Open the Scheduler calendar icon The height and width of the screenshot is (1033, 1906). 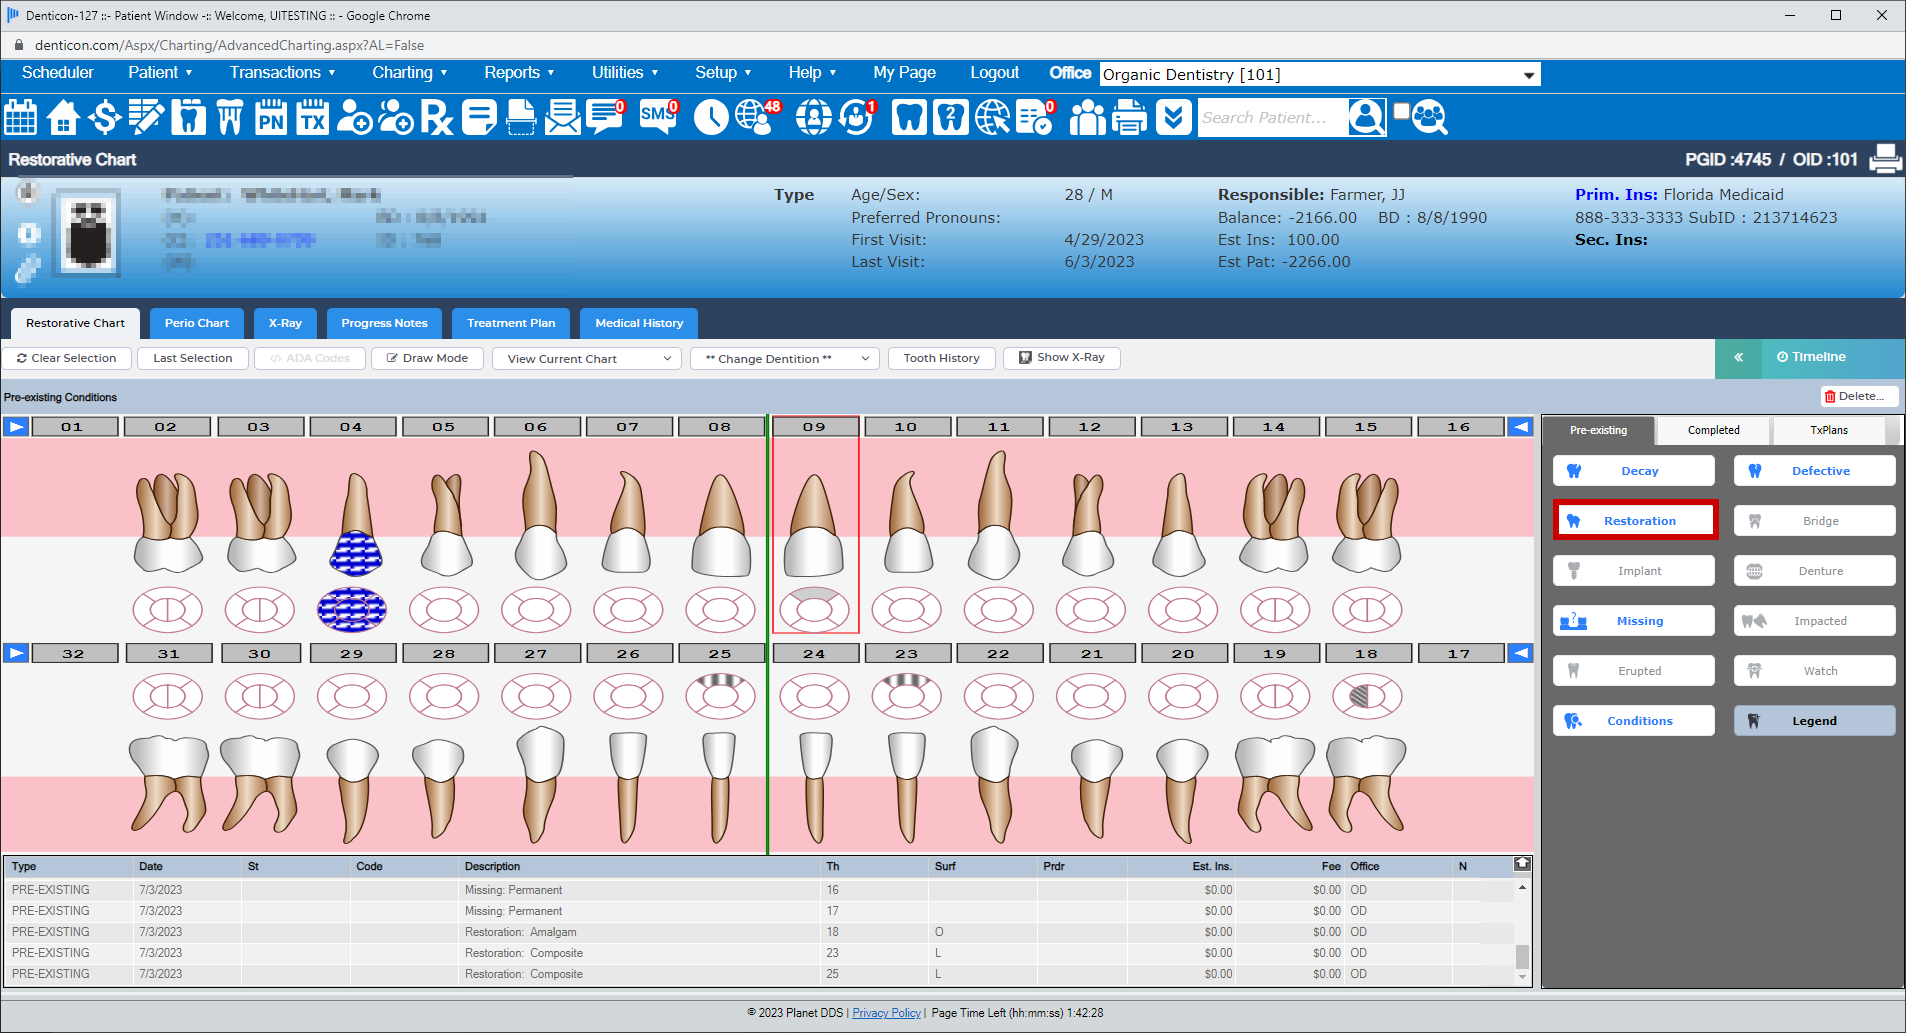(20, 117)
